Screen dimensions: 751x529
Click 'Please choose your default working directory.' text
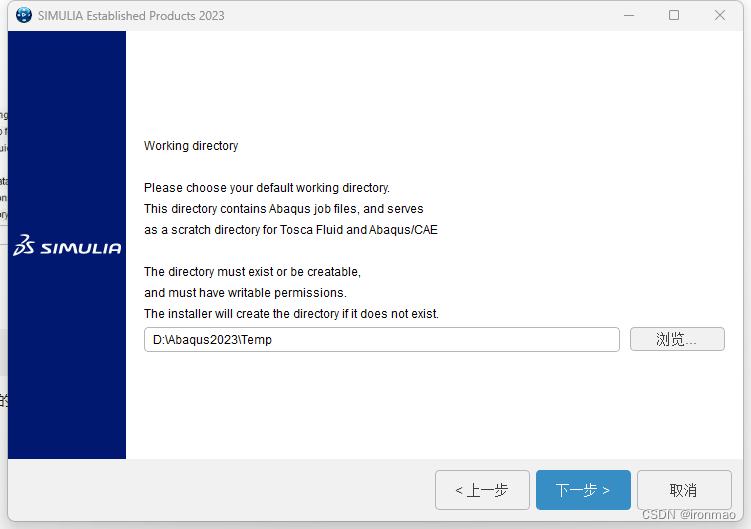click(267, 188)
